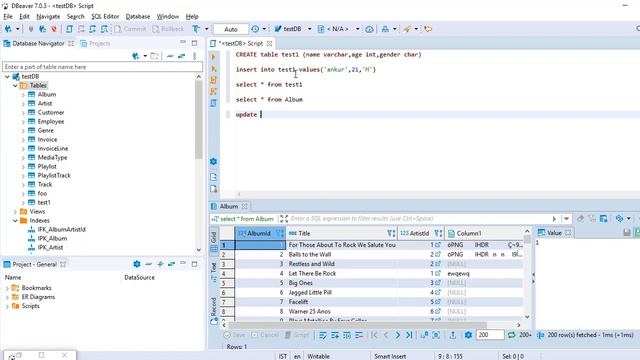Toggle the Record view side tab
The image size is (640, 360).
point(213,310)
